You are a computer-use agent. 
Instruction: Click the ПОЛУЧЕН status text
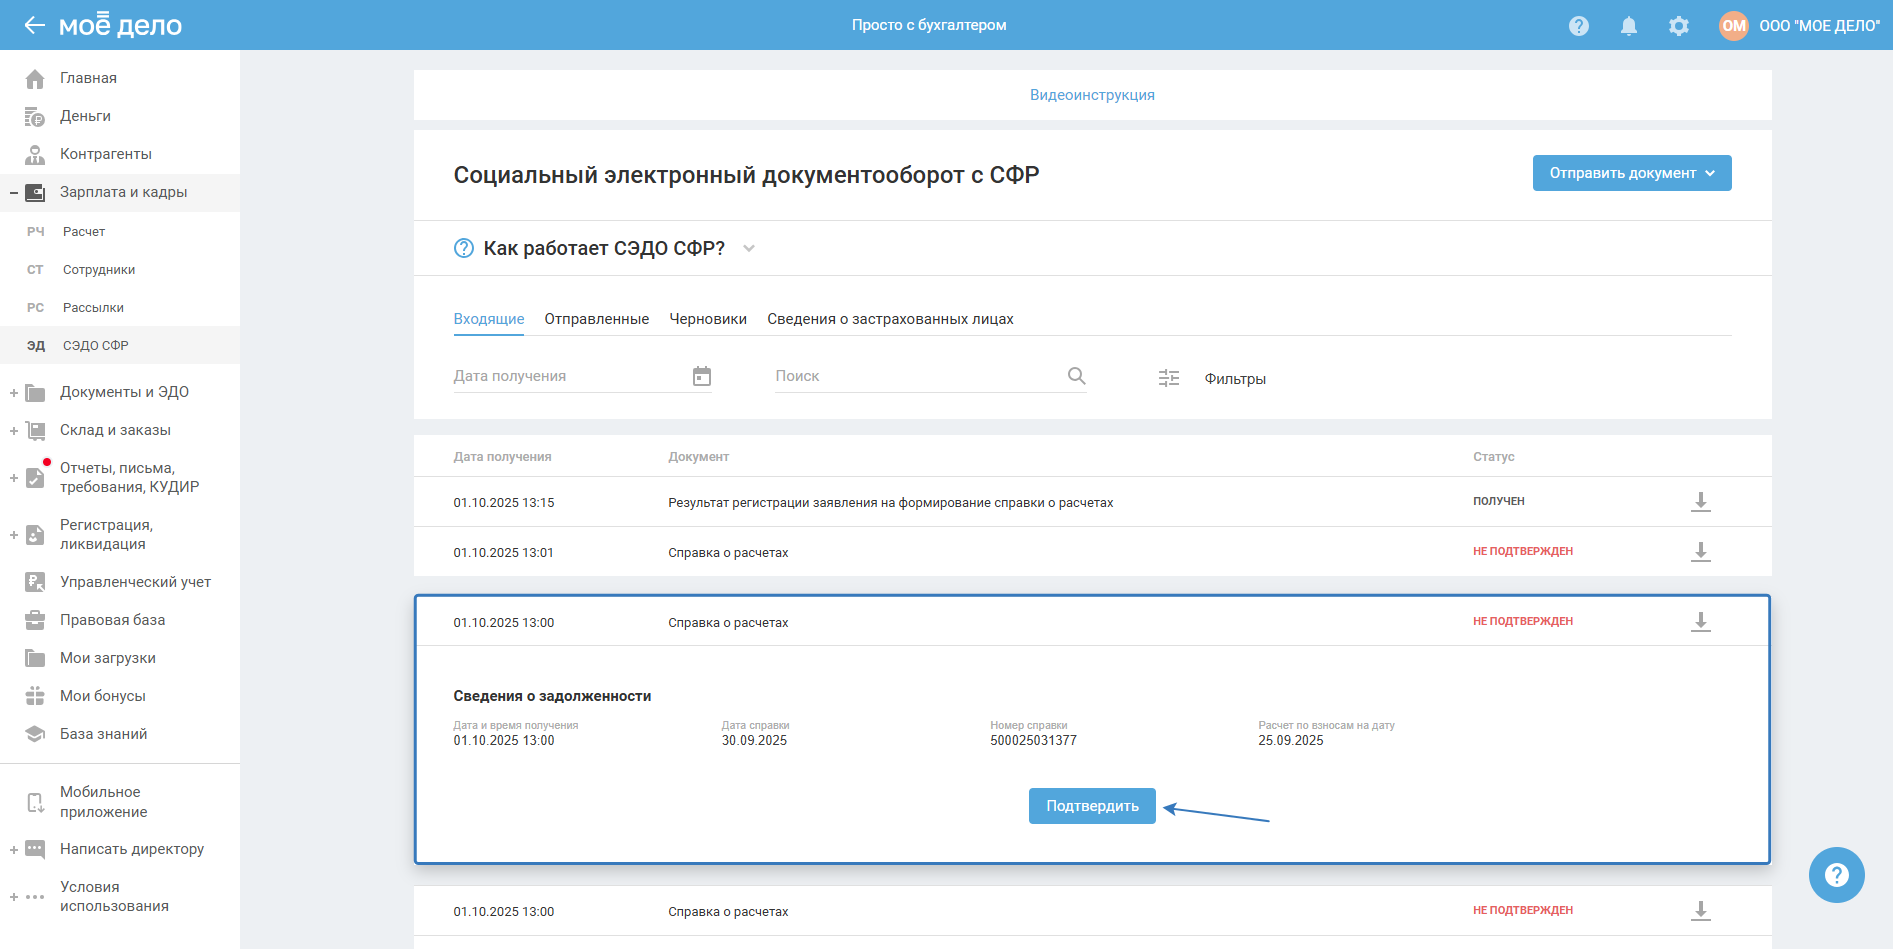1498,501
